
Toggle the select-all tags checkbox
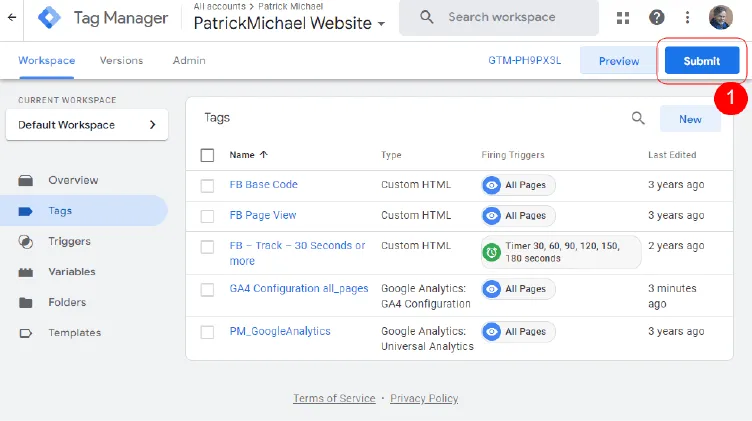tap(207, 155)
